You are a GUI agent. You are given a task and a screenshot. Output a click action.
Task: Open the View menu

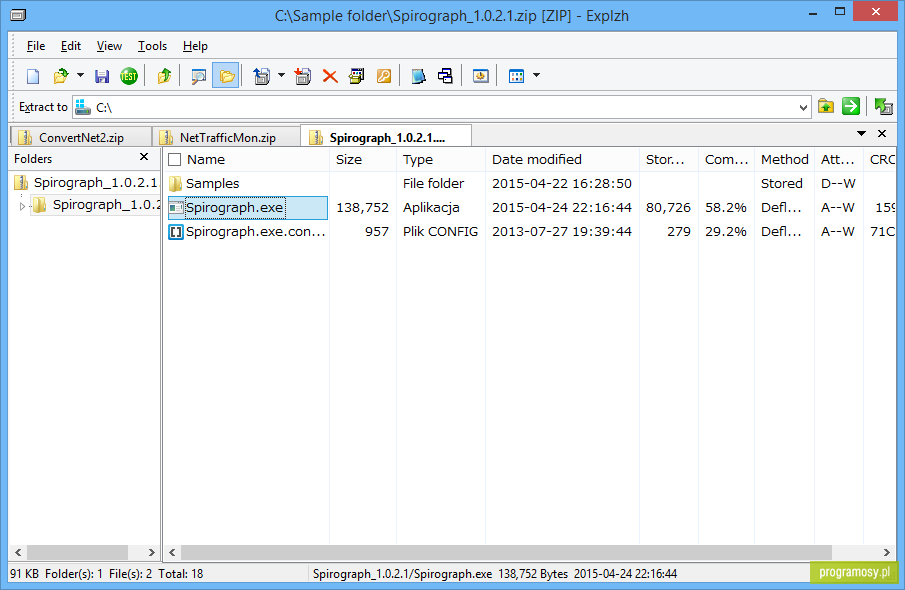pos(109,46)
